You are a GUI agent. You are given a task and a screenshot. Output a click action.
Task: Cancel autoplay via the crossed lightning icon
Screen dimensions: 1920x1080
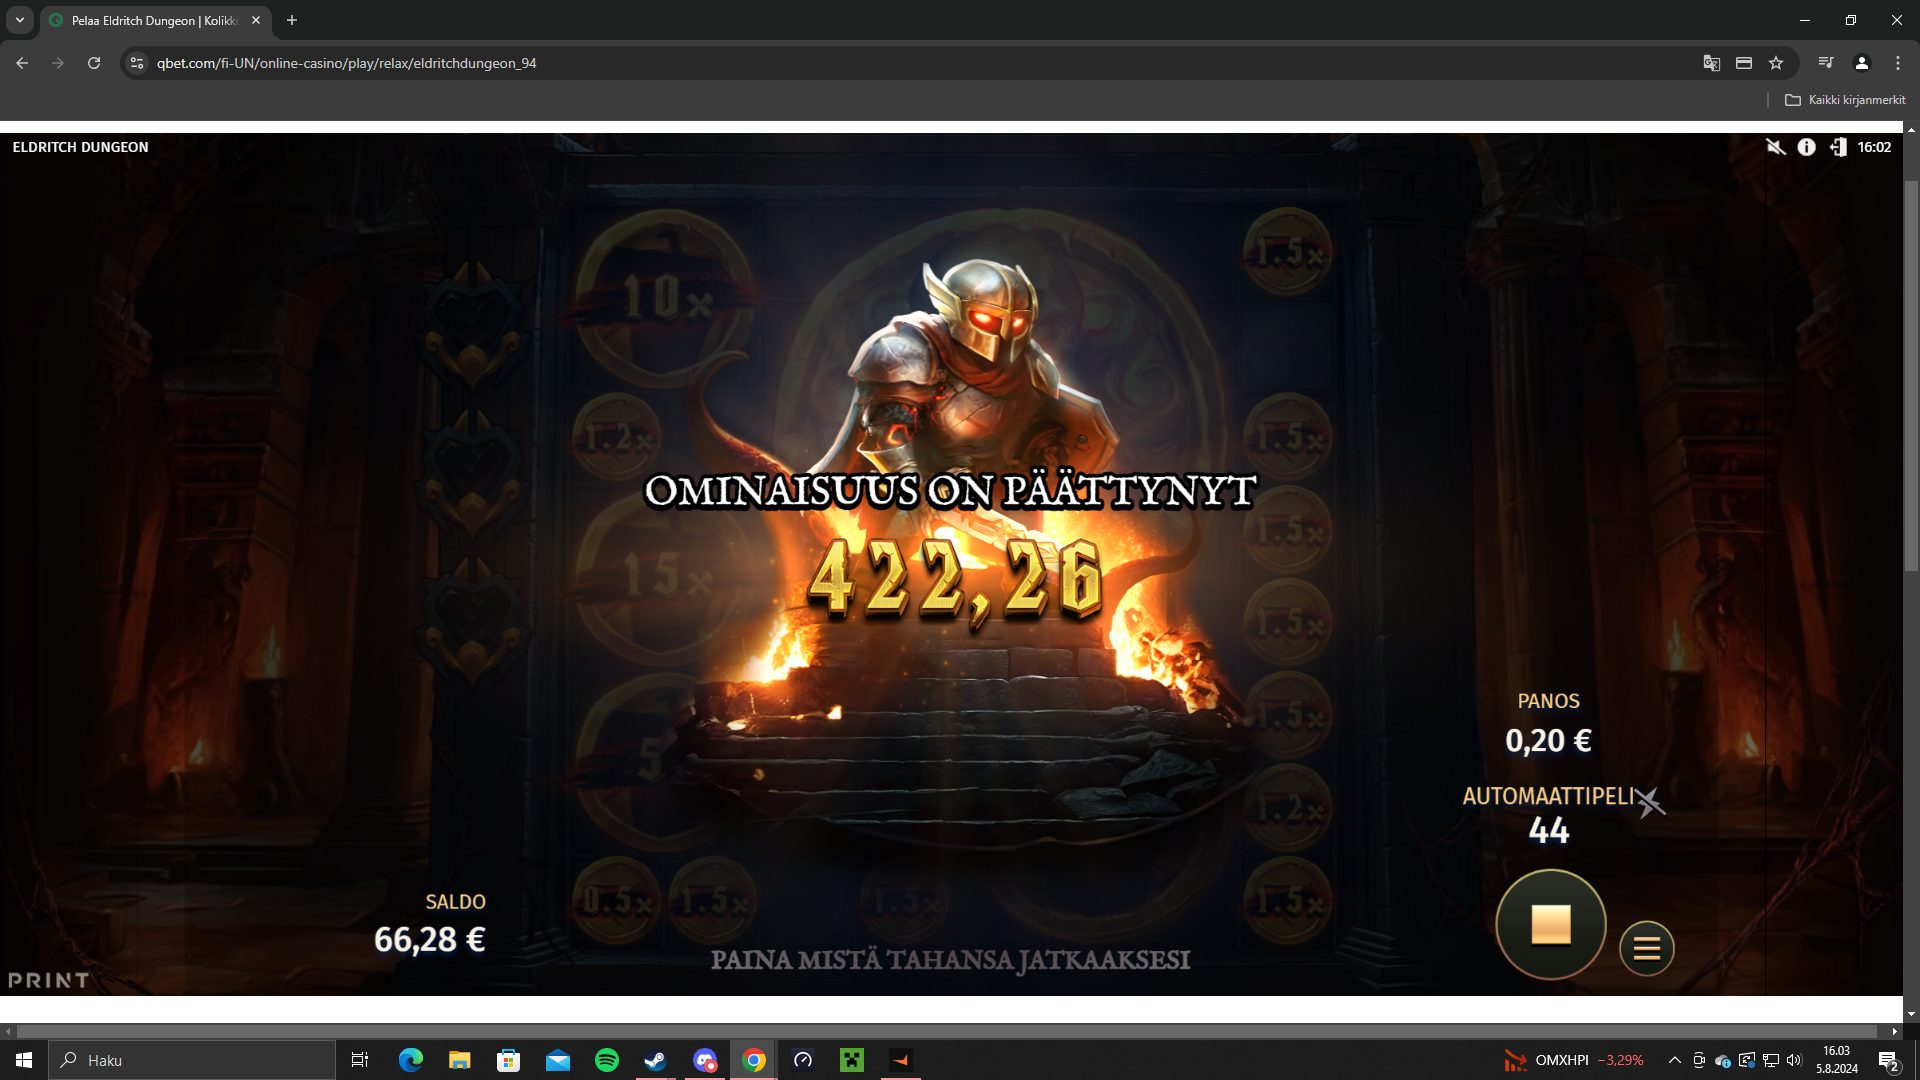pos(1650,802)
